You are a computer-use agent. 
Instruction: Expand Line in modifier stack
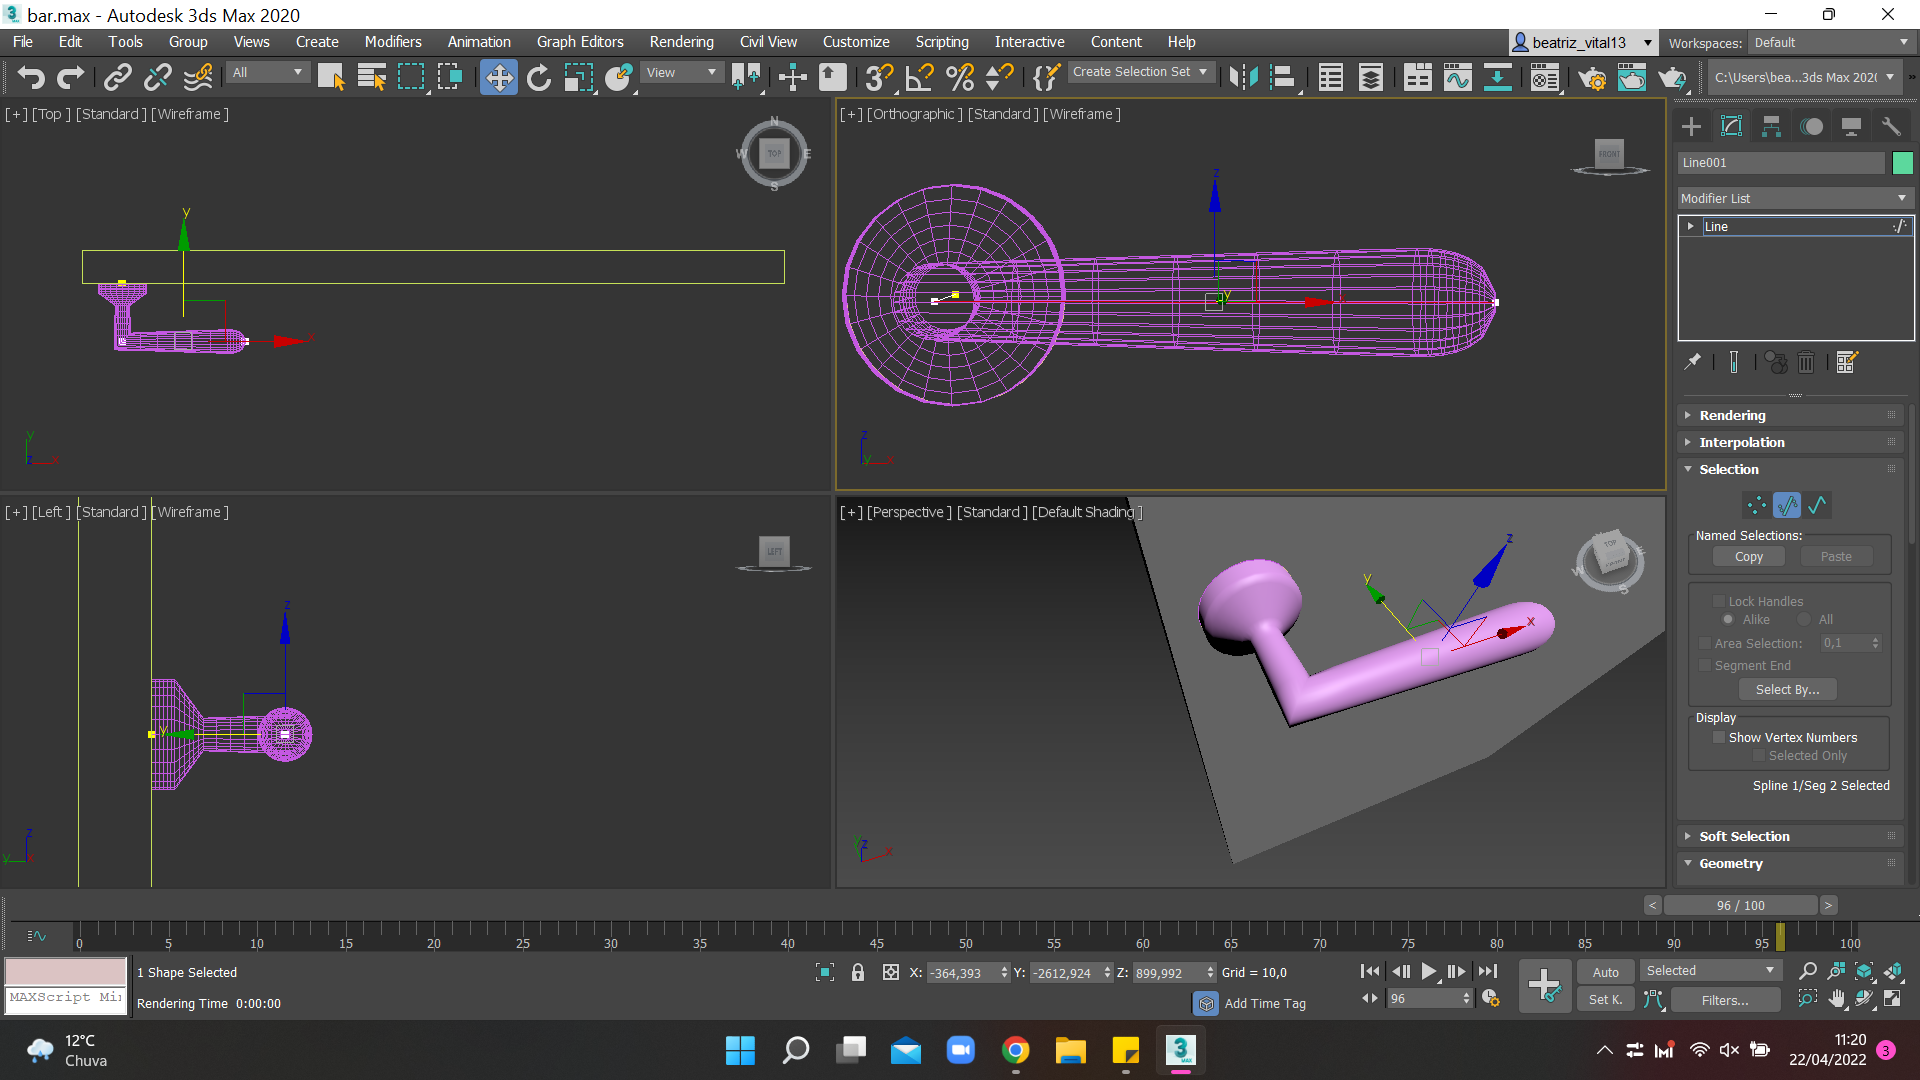pos(1690,226)
